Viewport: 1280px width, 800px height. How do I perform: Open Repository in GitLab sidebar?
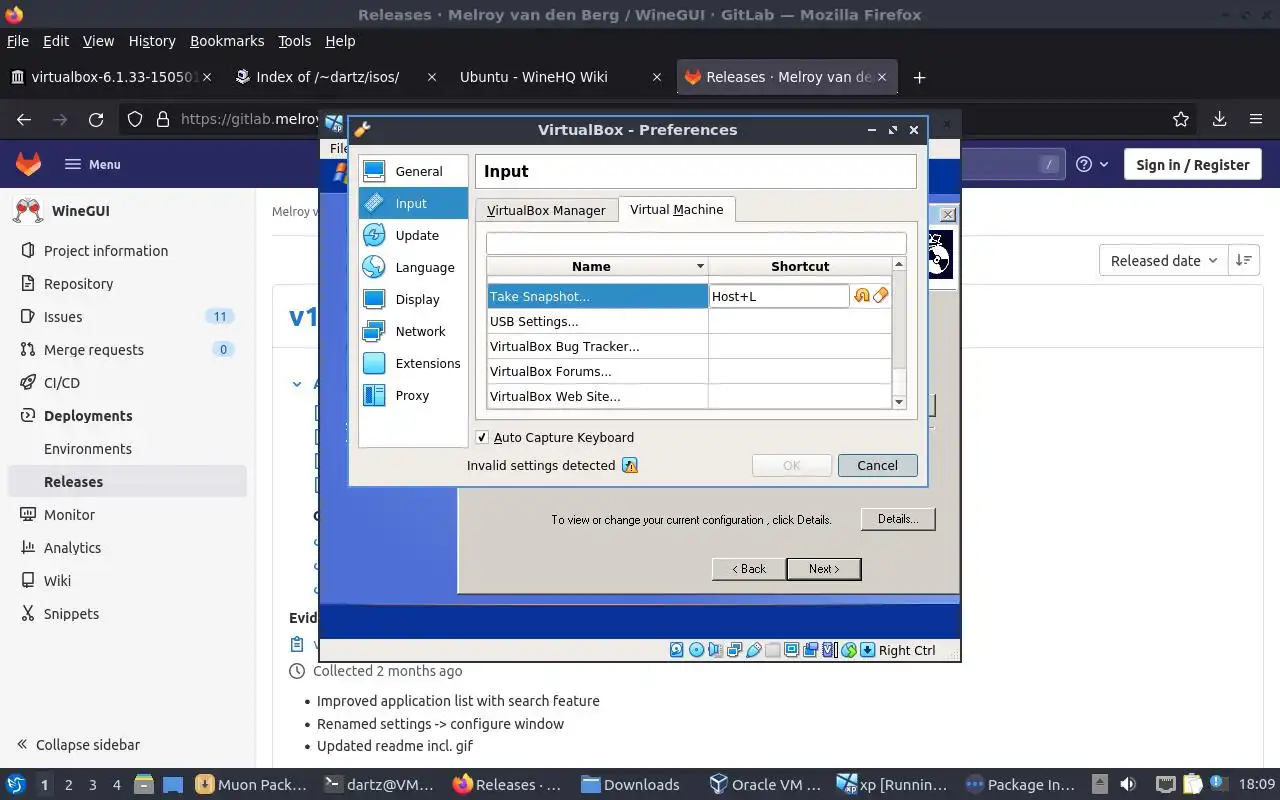(x=127, y=283)
